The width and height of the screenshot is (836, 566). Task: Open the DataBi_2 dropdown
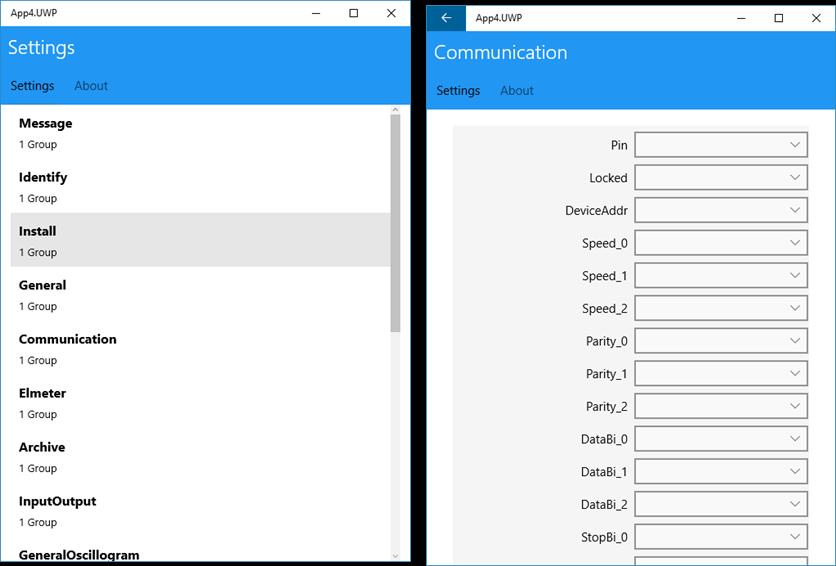(x=721, y=504)
